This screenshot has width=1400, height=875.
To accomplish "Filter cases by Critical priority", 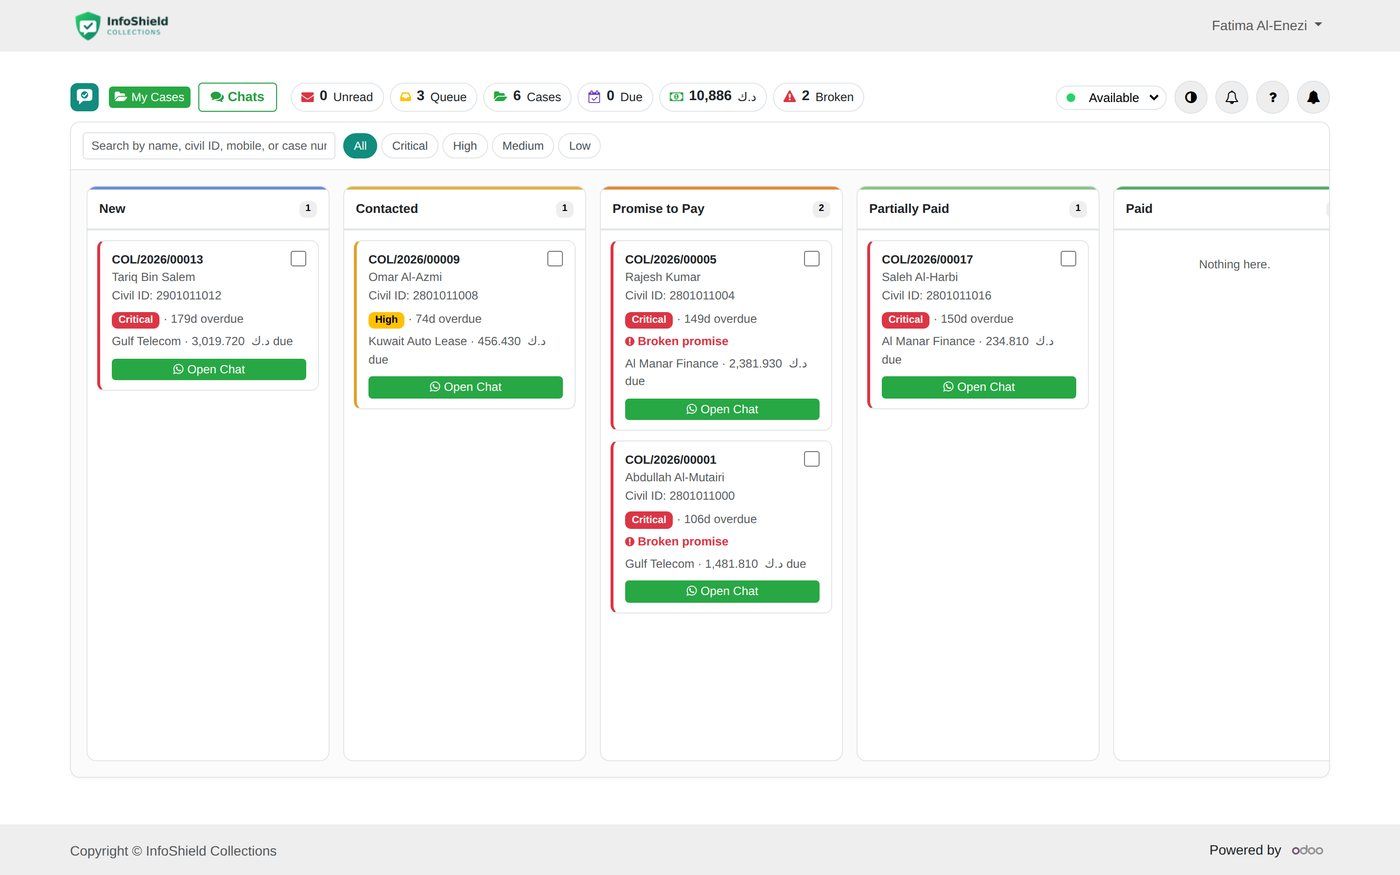I will pos(410,146).
